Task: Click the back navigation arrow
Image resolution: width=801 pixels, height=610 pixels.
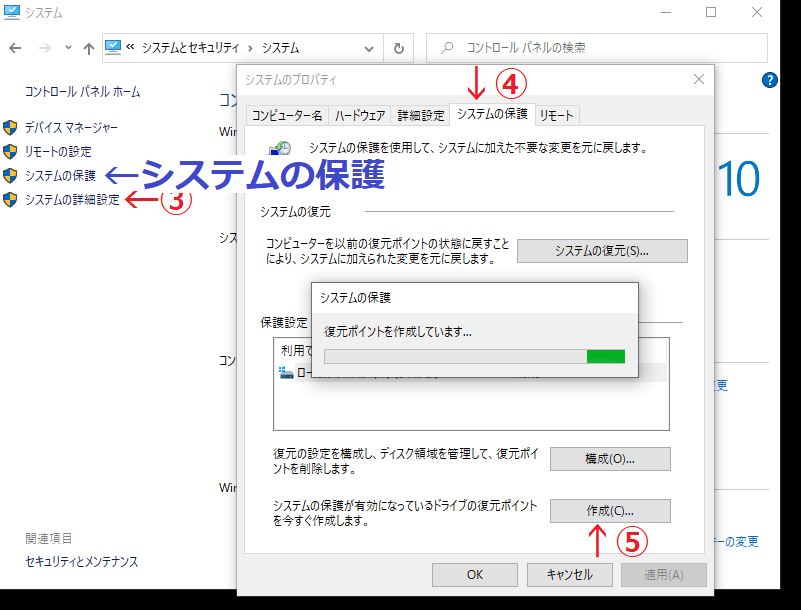Action: click(x=16, y=48)
